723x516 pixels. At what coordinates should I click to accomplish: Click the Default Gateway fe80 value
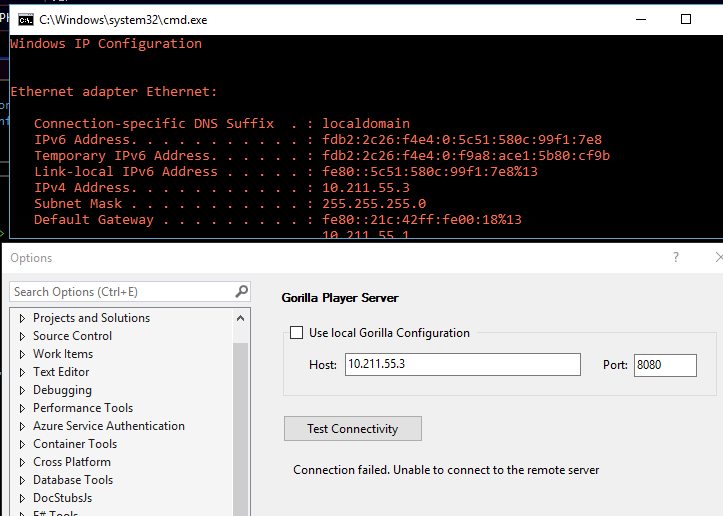(x=422, y=219)
